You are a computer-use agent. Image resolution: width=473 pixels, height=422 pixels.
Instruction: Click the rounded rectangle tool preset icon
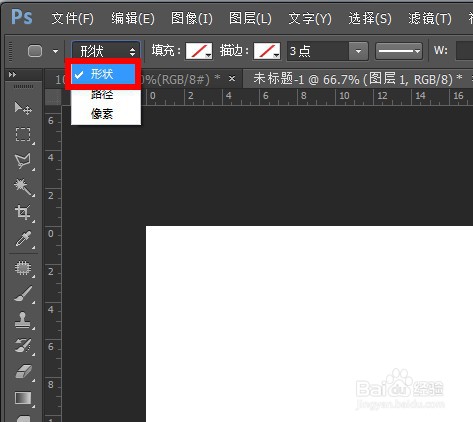pos(35,51)
